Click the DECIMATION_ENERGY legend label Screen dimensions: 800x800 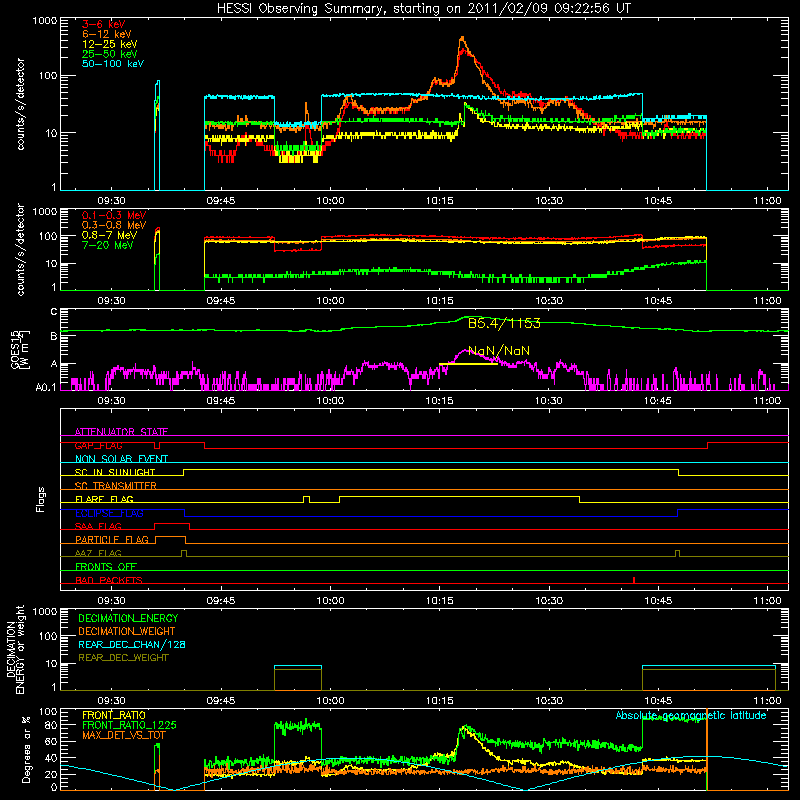128,618
